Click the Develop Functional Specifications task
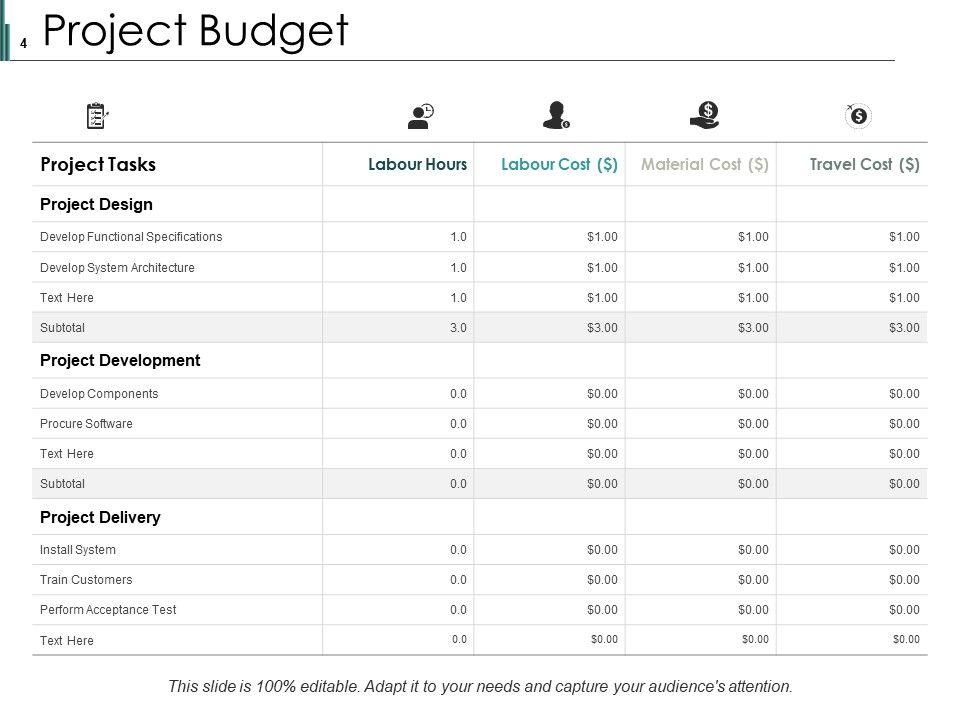 tap(131, 237)
